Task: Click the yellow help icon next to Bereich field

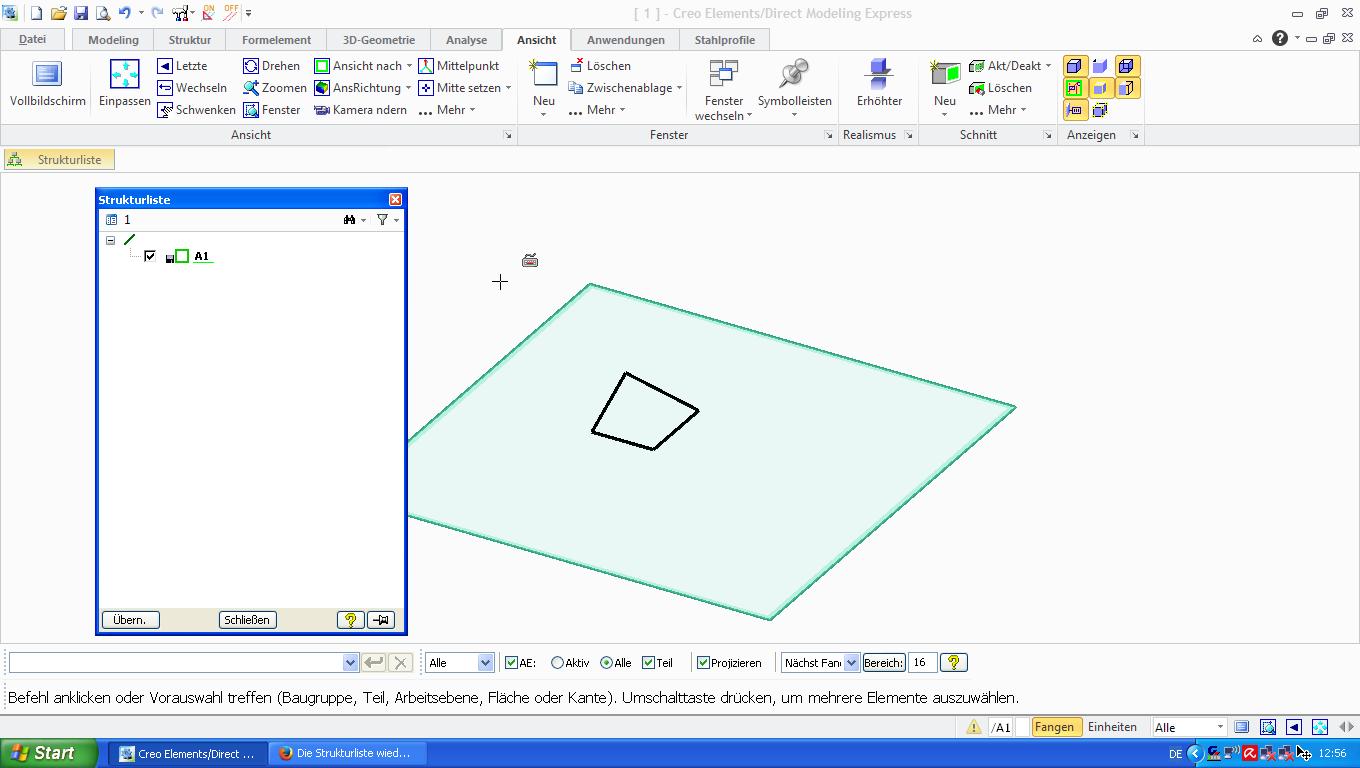Action: 954,662
